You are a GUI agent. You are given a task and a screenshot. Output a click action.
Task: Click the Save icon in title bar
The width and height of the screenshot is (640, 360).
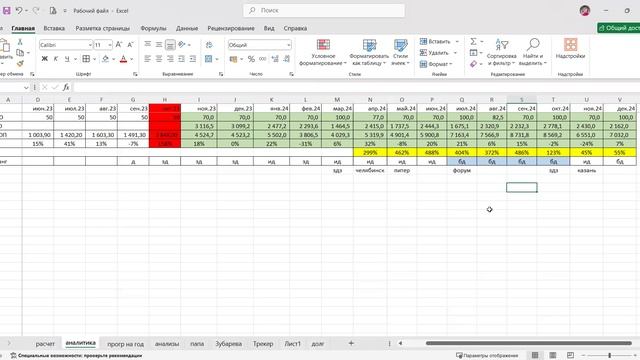click(x=7, y=11)
